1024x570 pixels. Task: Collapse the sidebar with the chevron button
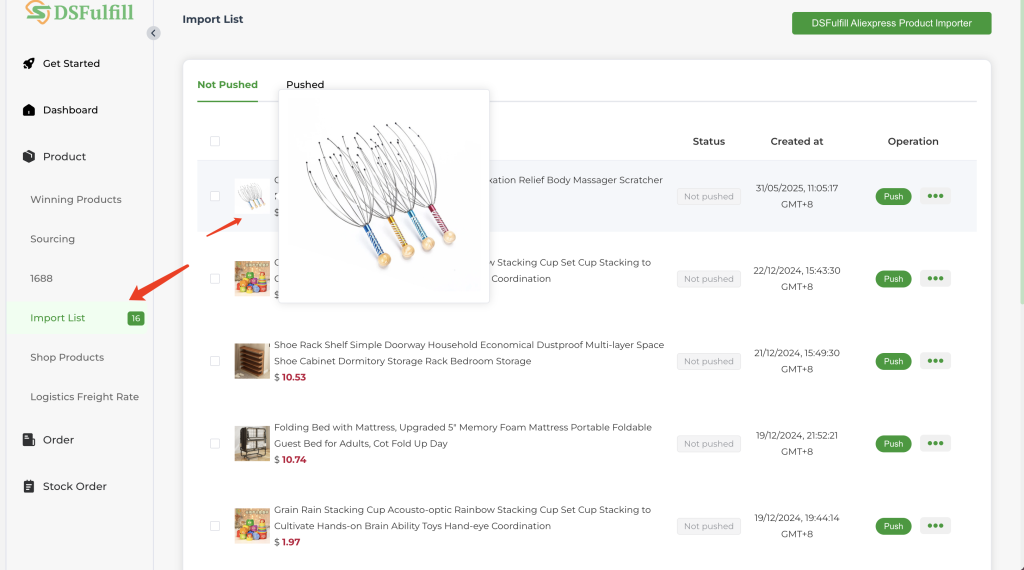pyautogui.click(x=153, y=33)
